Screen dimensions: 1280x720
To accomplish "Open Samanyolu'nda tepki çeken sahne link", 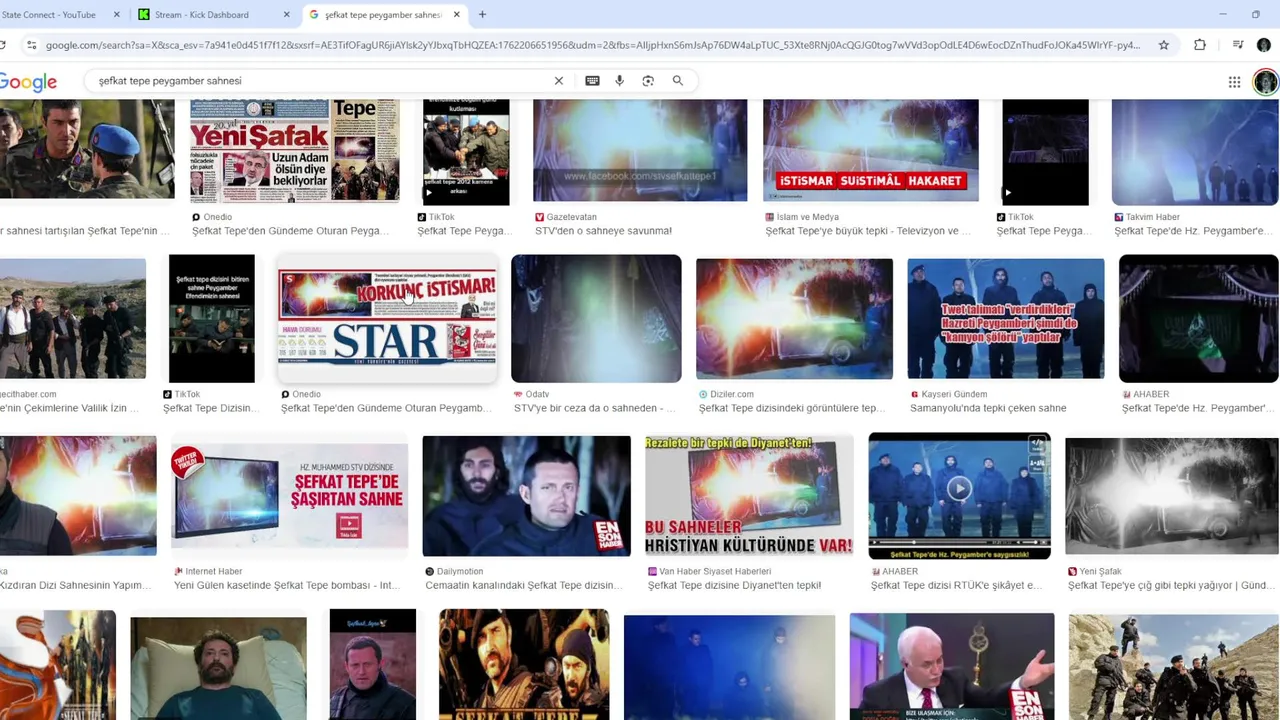I will point(988,408).
